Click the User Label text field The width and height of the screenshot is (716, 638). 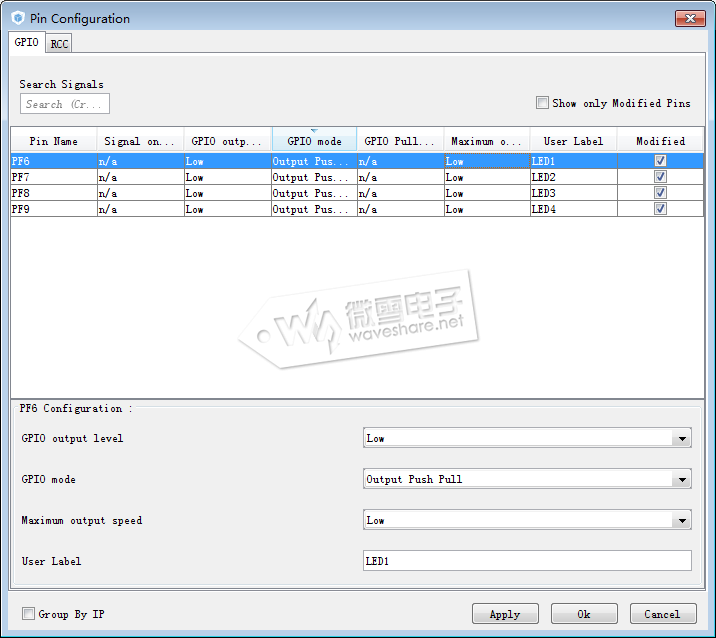(527, 561)
